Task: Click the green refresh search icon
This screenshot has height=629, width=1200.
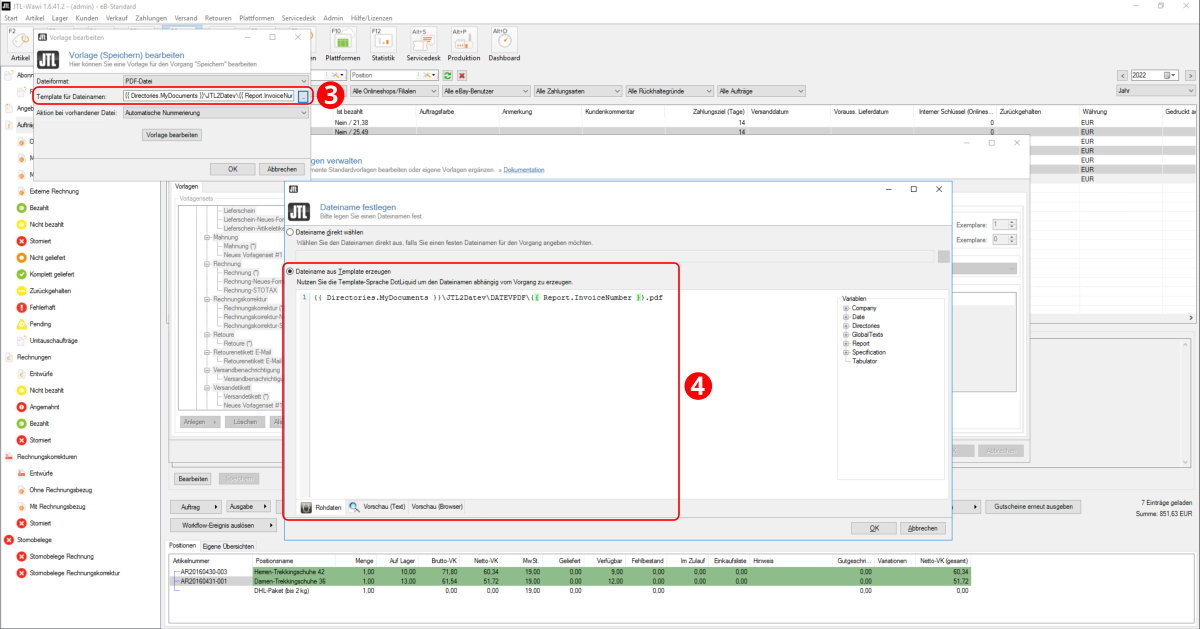Action: (448, 75)
